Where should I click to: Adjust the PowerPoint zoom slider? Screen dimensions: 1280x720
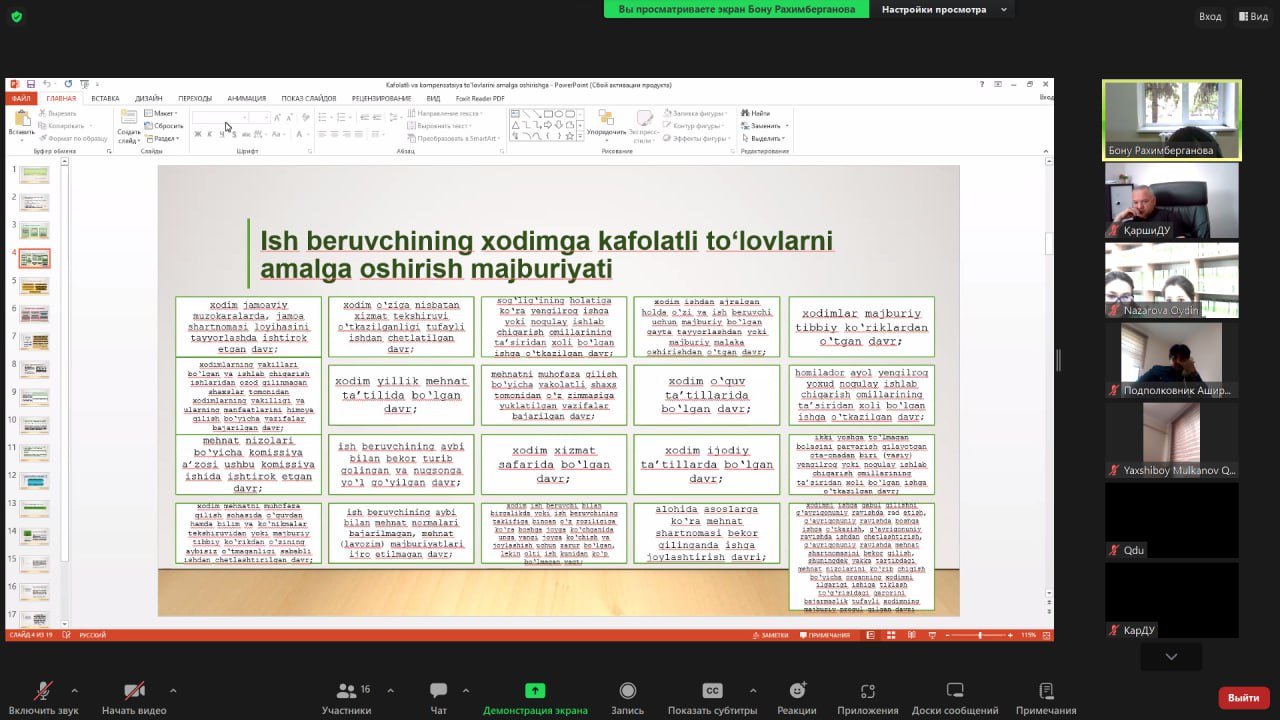[979, 635]
